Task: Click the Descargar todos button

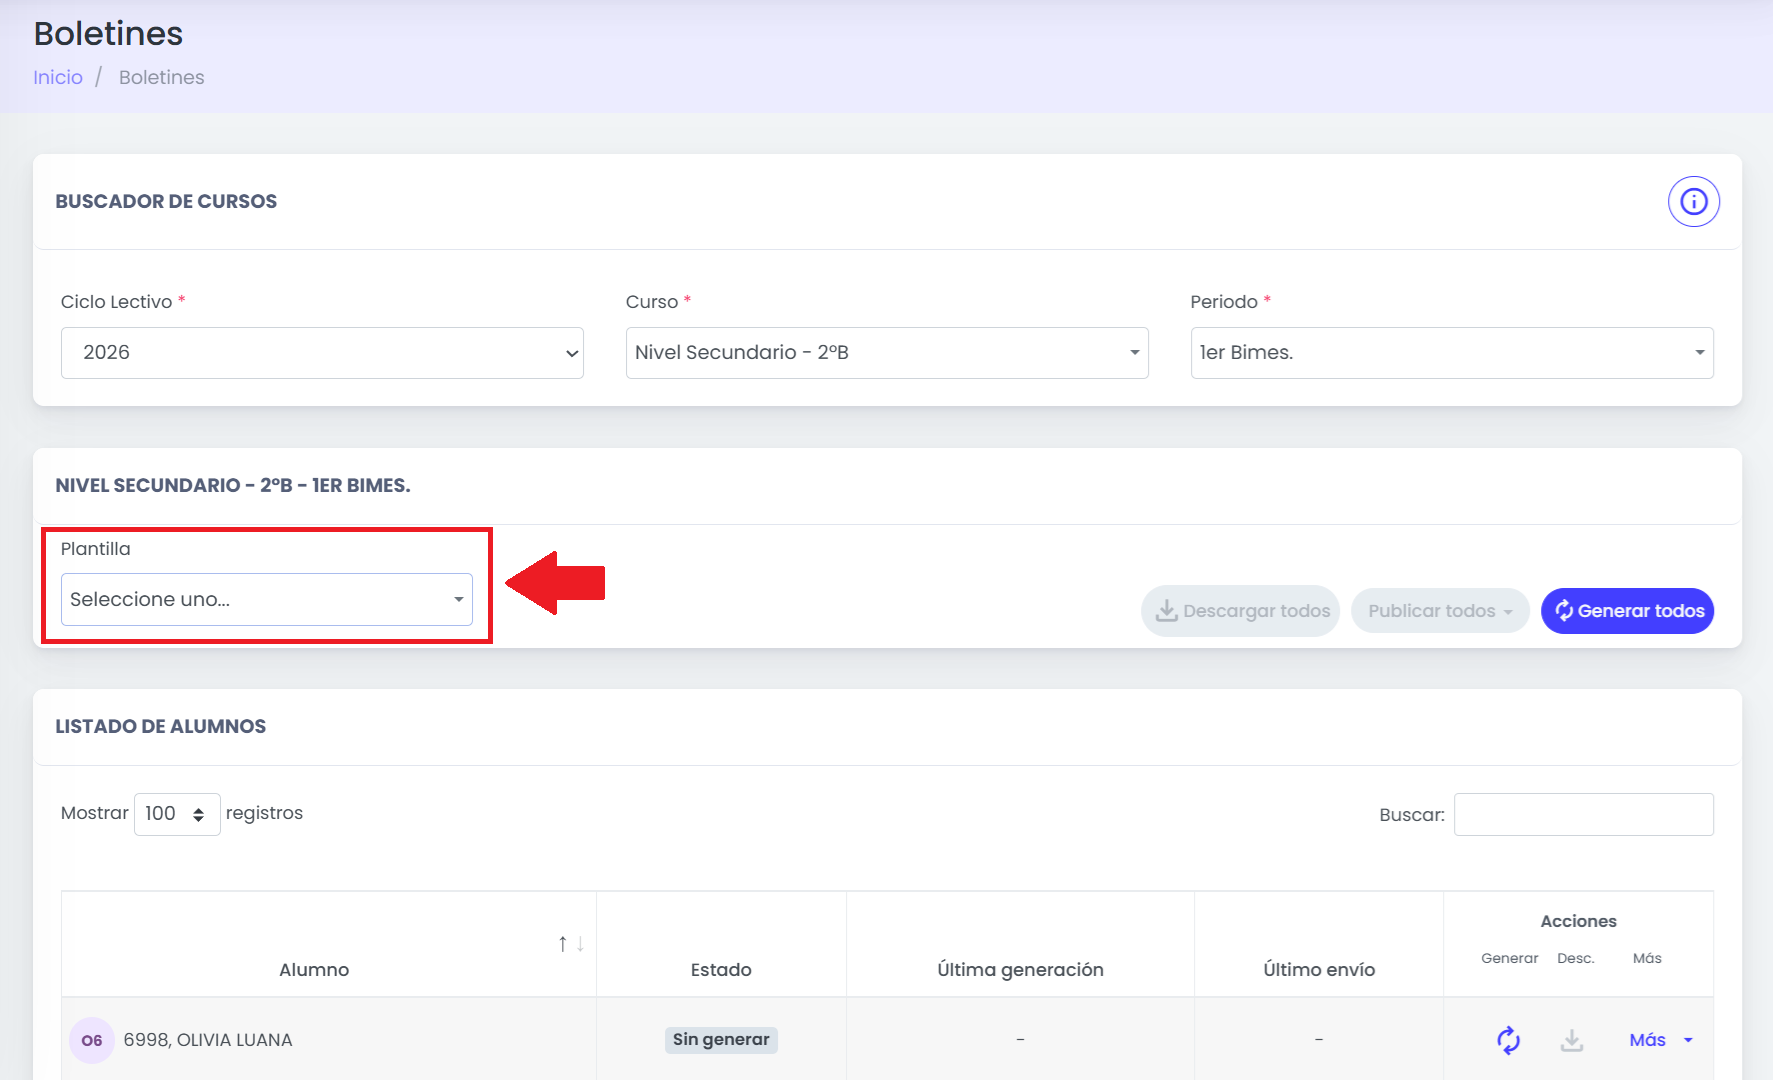Action: (x=1240, y=611)
